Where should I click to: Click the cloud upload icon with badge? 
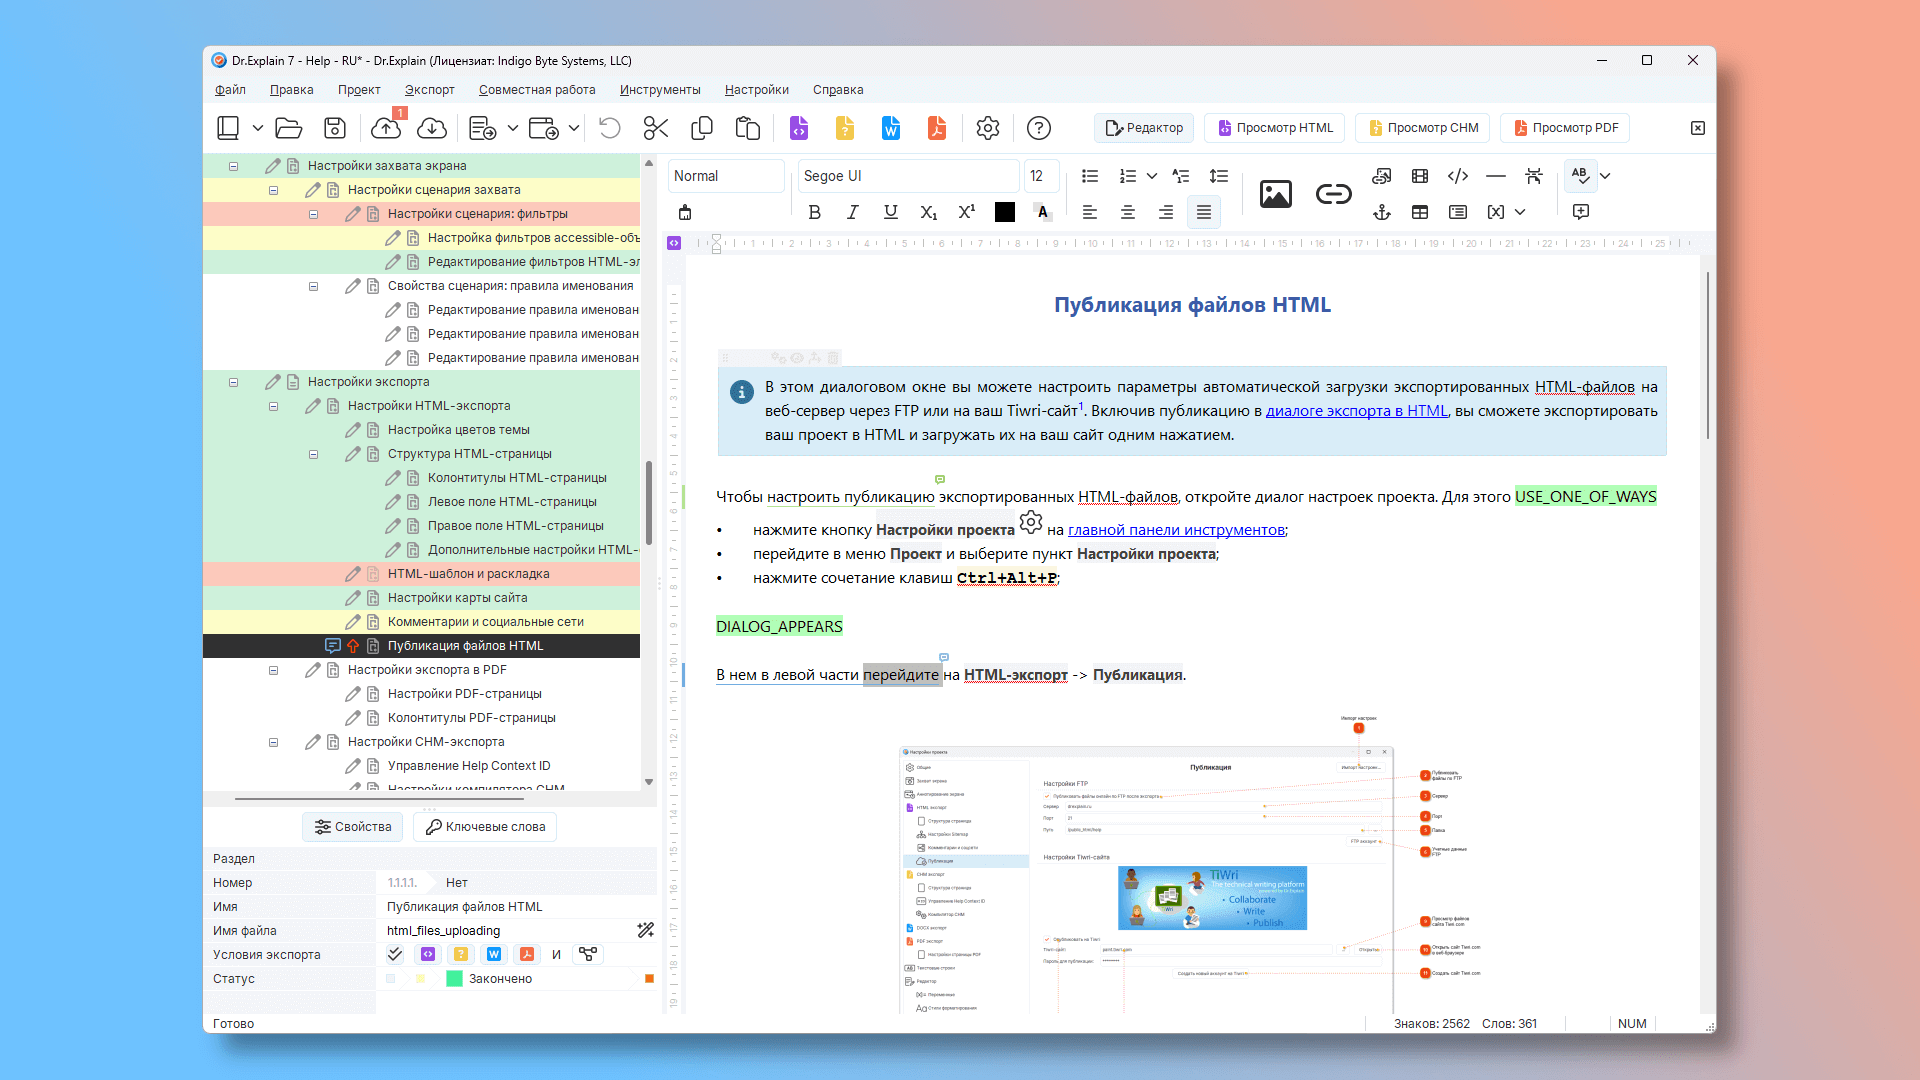click(x=386, y=128)
